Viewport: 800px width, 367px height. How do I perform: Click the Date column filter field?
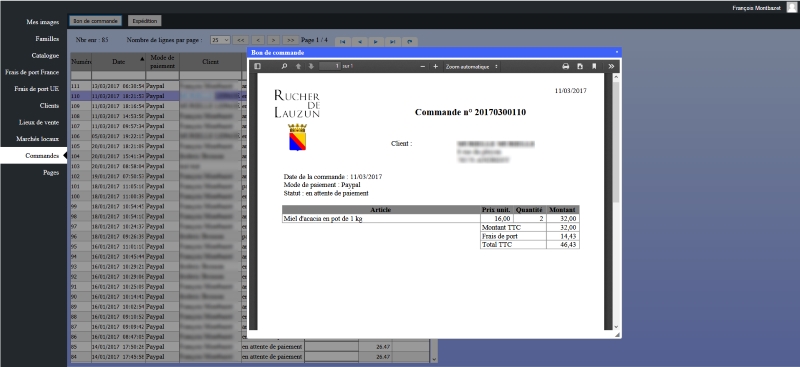point(118,76)
